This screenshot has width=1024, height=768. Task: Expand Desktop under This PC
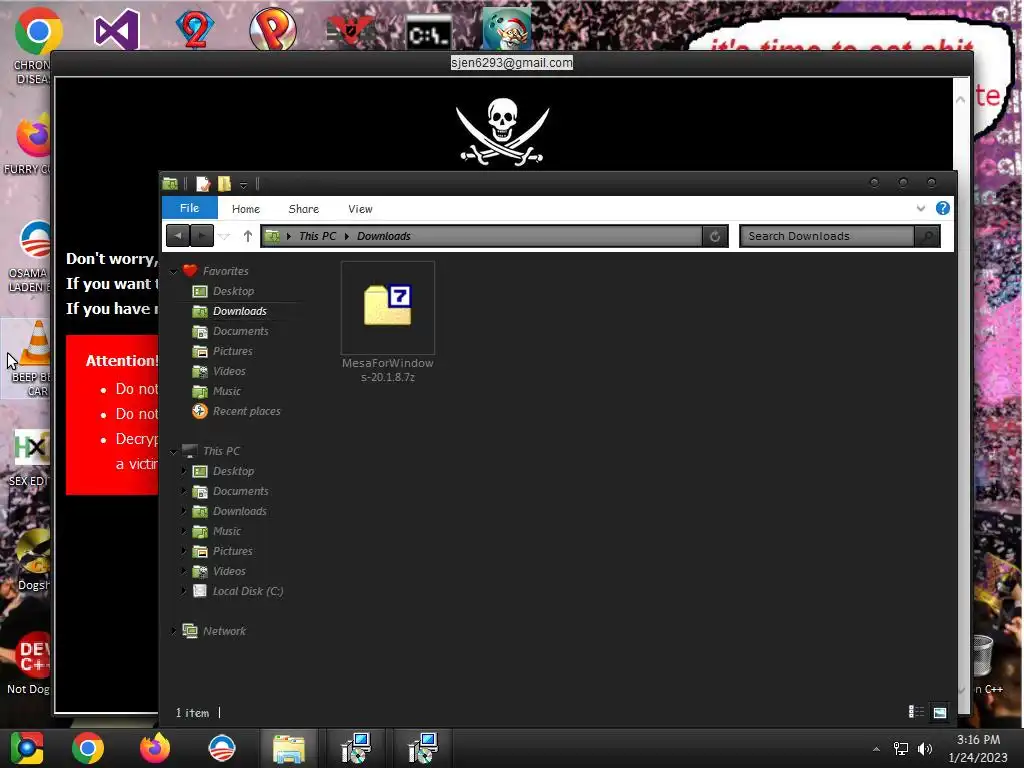click(x=184, y=471)
